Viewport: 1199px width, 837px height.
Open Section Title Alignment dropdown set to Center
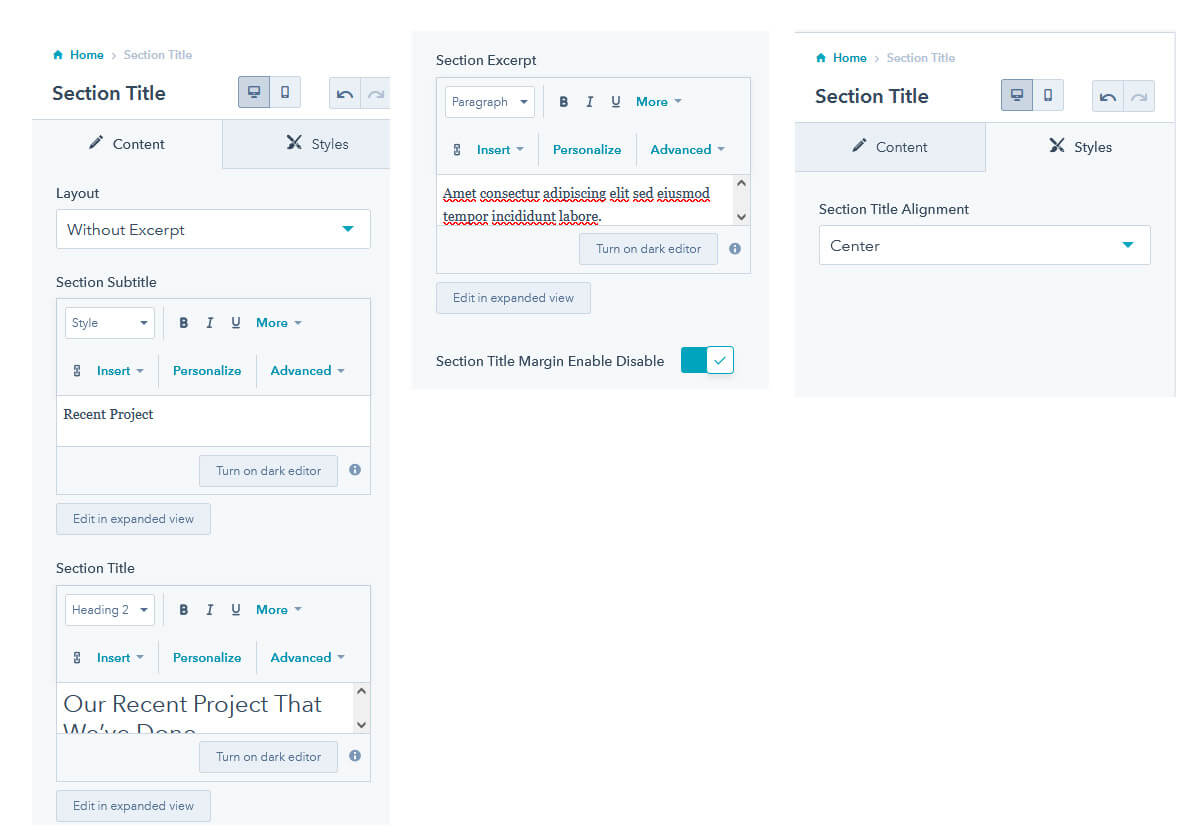pos(984,246)
